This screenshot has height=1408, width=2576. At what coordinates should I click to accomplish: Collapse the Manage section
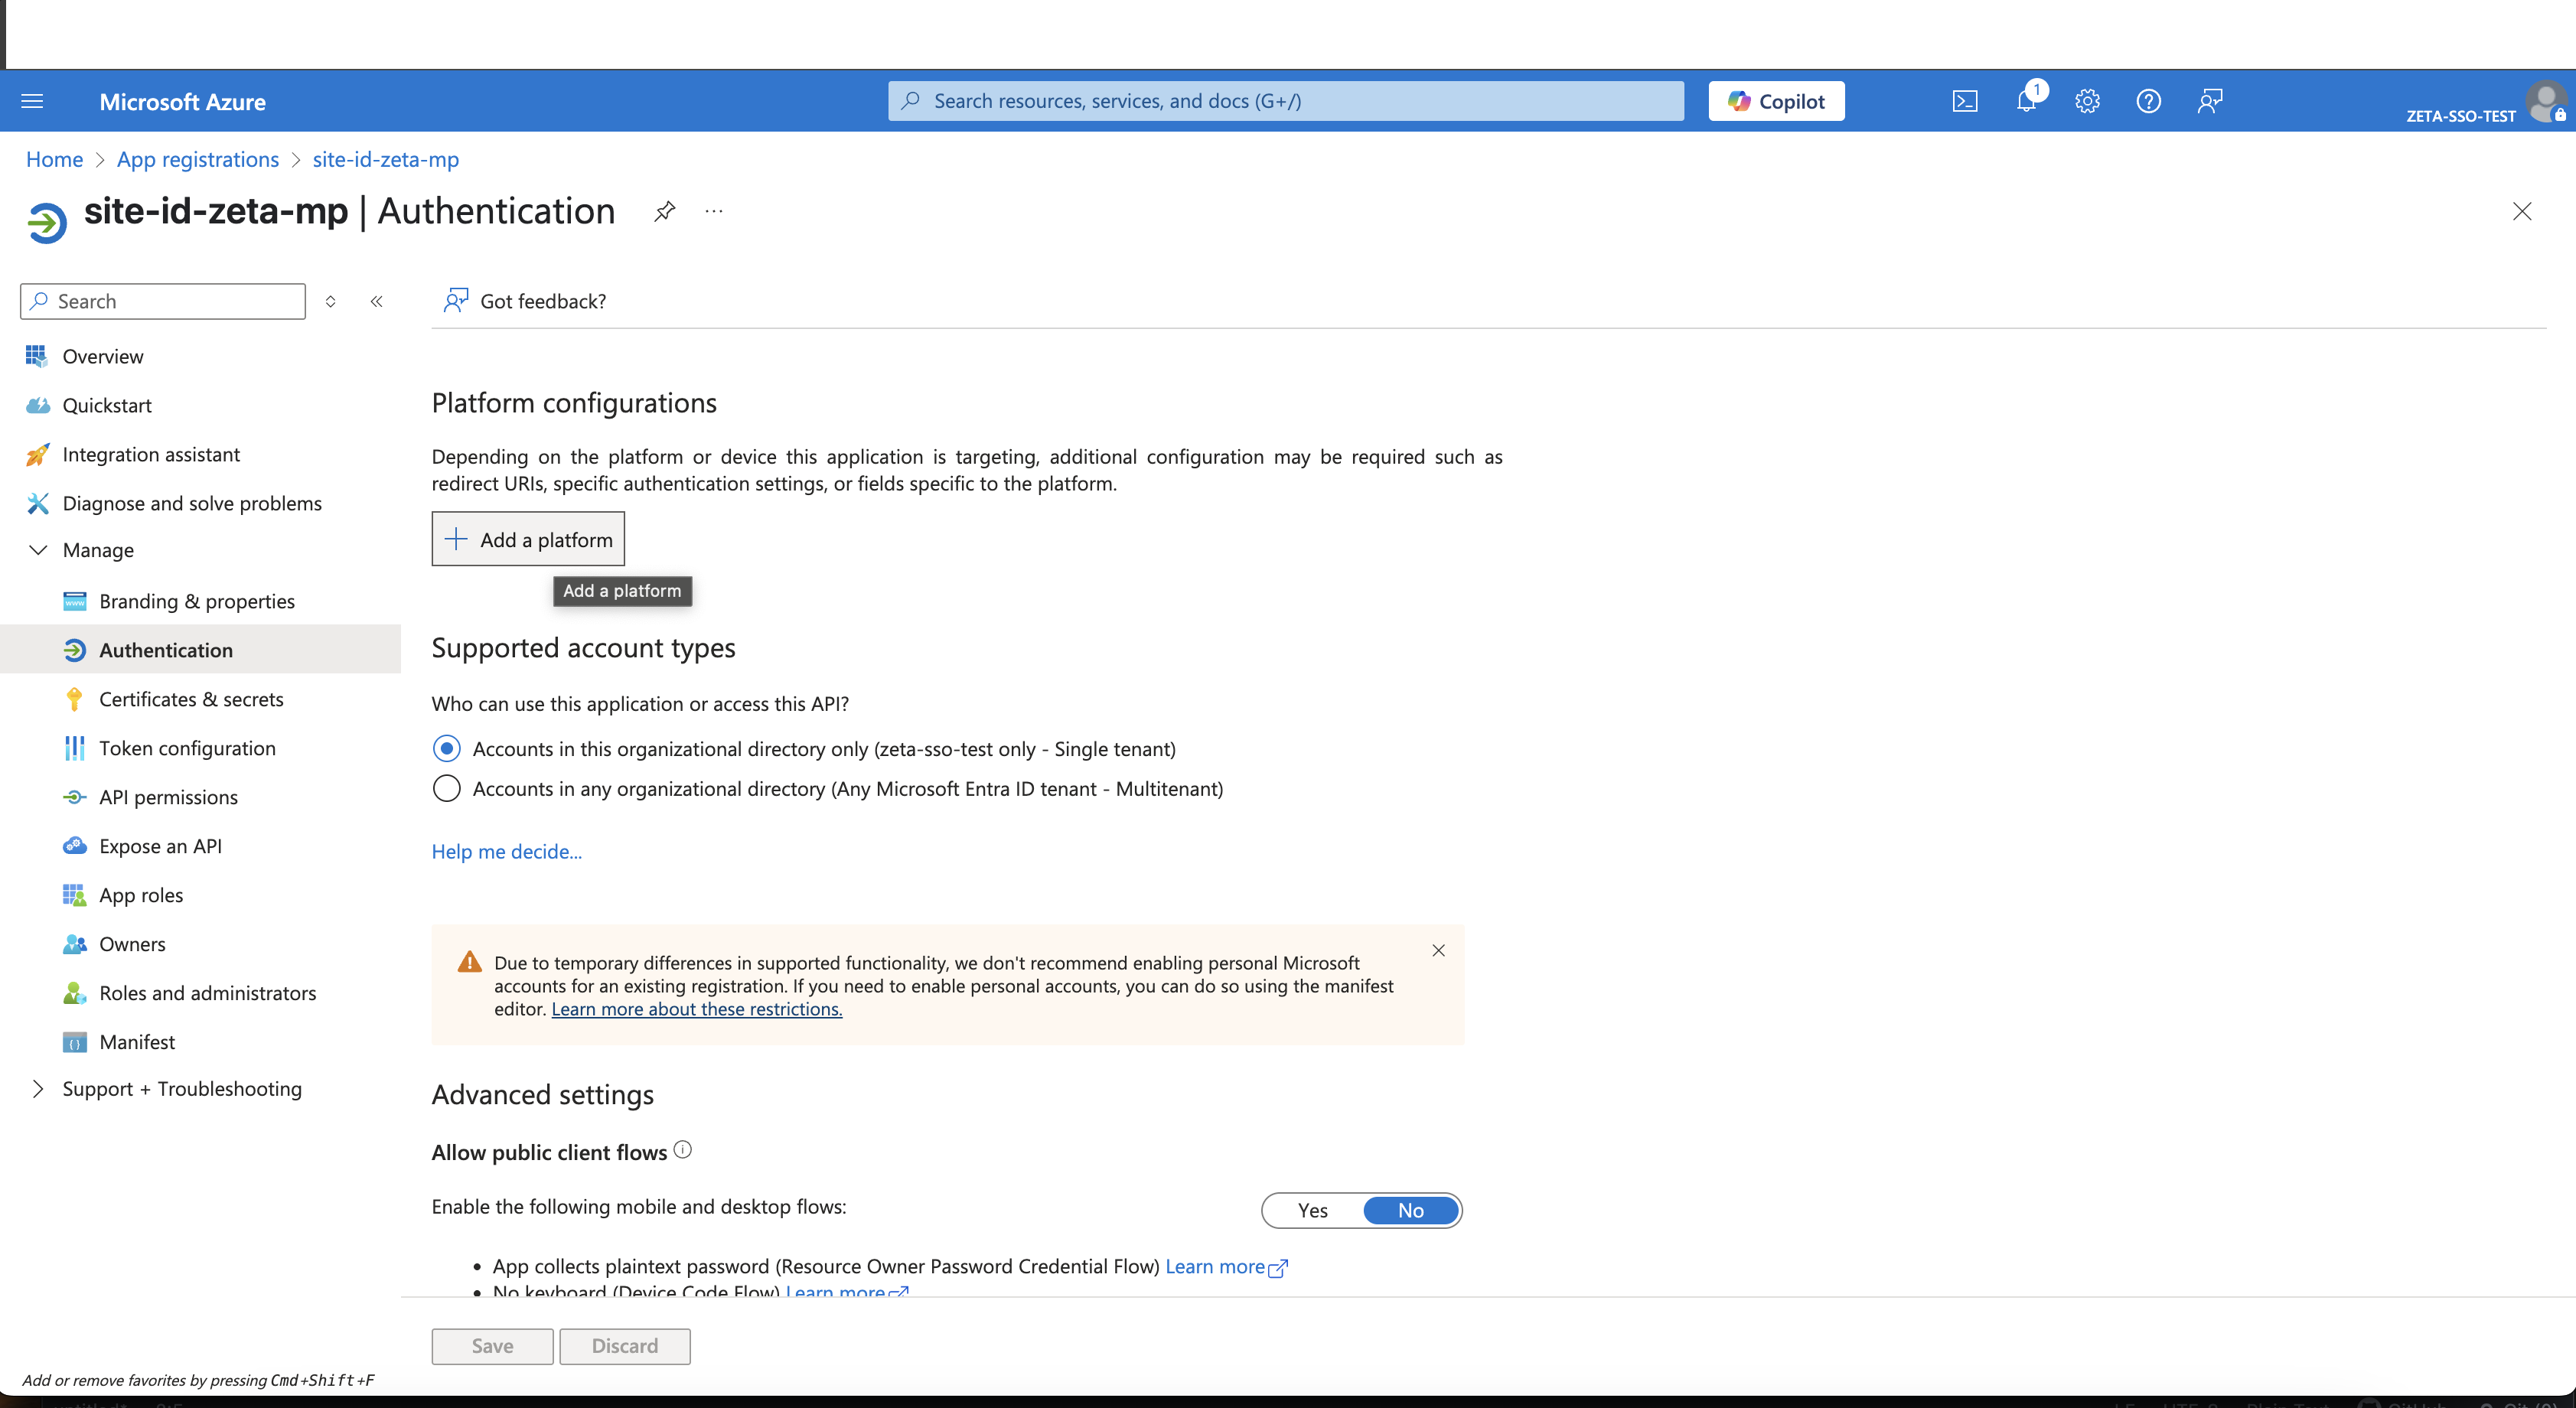coord(38,550)
